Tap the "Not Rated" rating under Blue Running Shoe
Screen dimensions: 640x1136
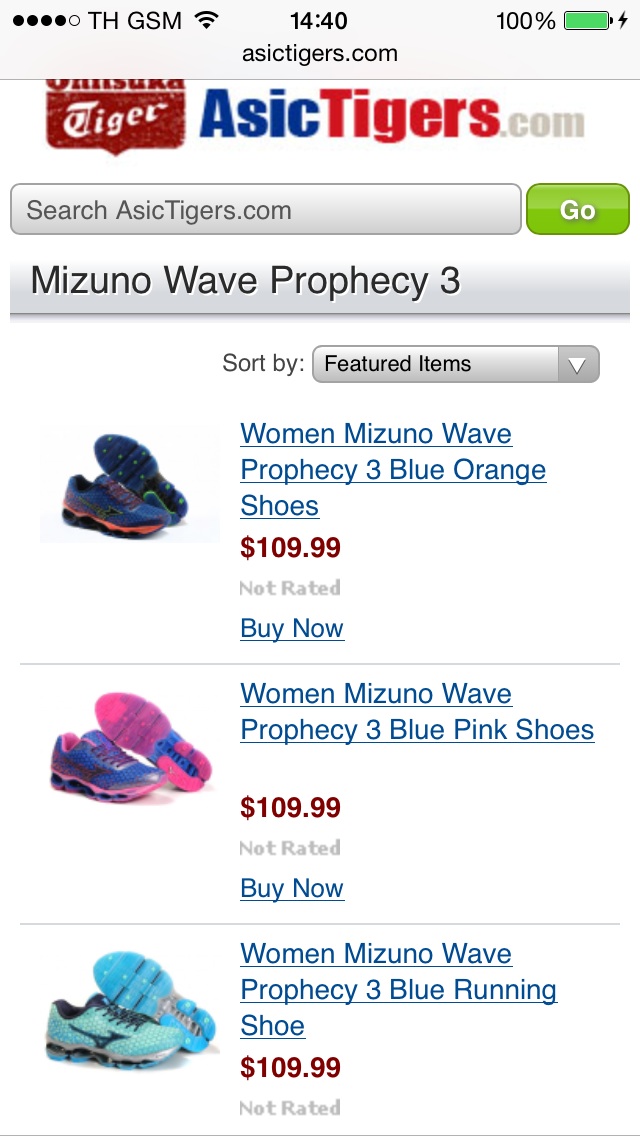[x=290, y=1108]
